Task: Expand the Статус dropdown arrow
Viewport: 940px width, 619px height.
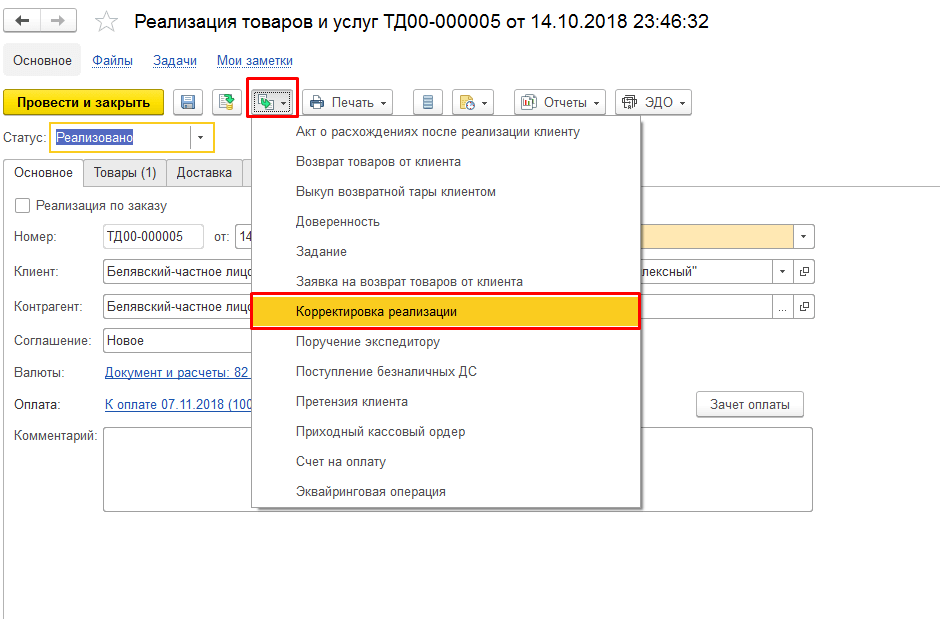Action: tap(201, 138)
